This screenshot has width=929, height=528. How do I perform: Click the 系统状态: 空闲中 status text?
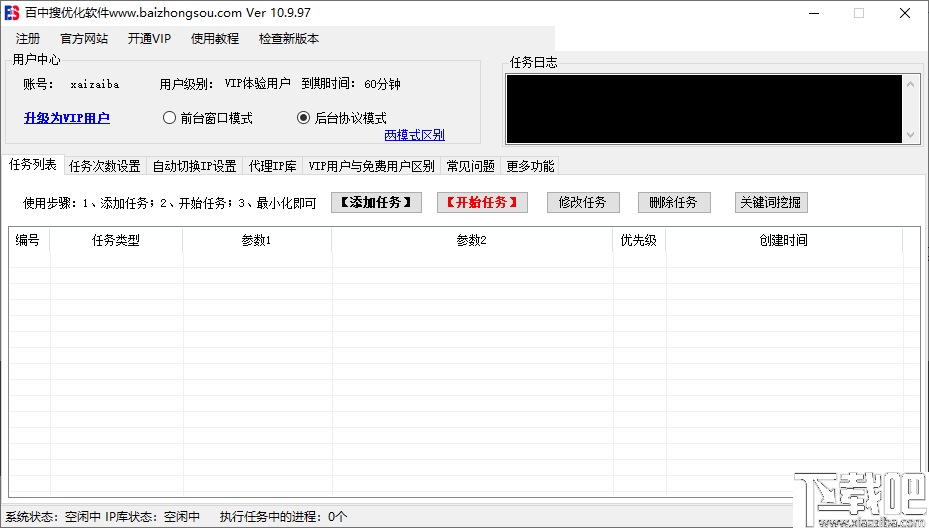point(53,517)
